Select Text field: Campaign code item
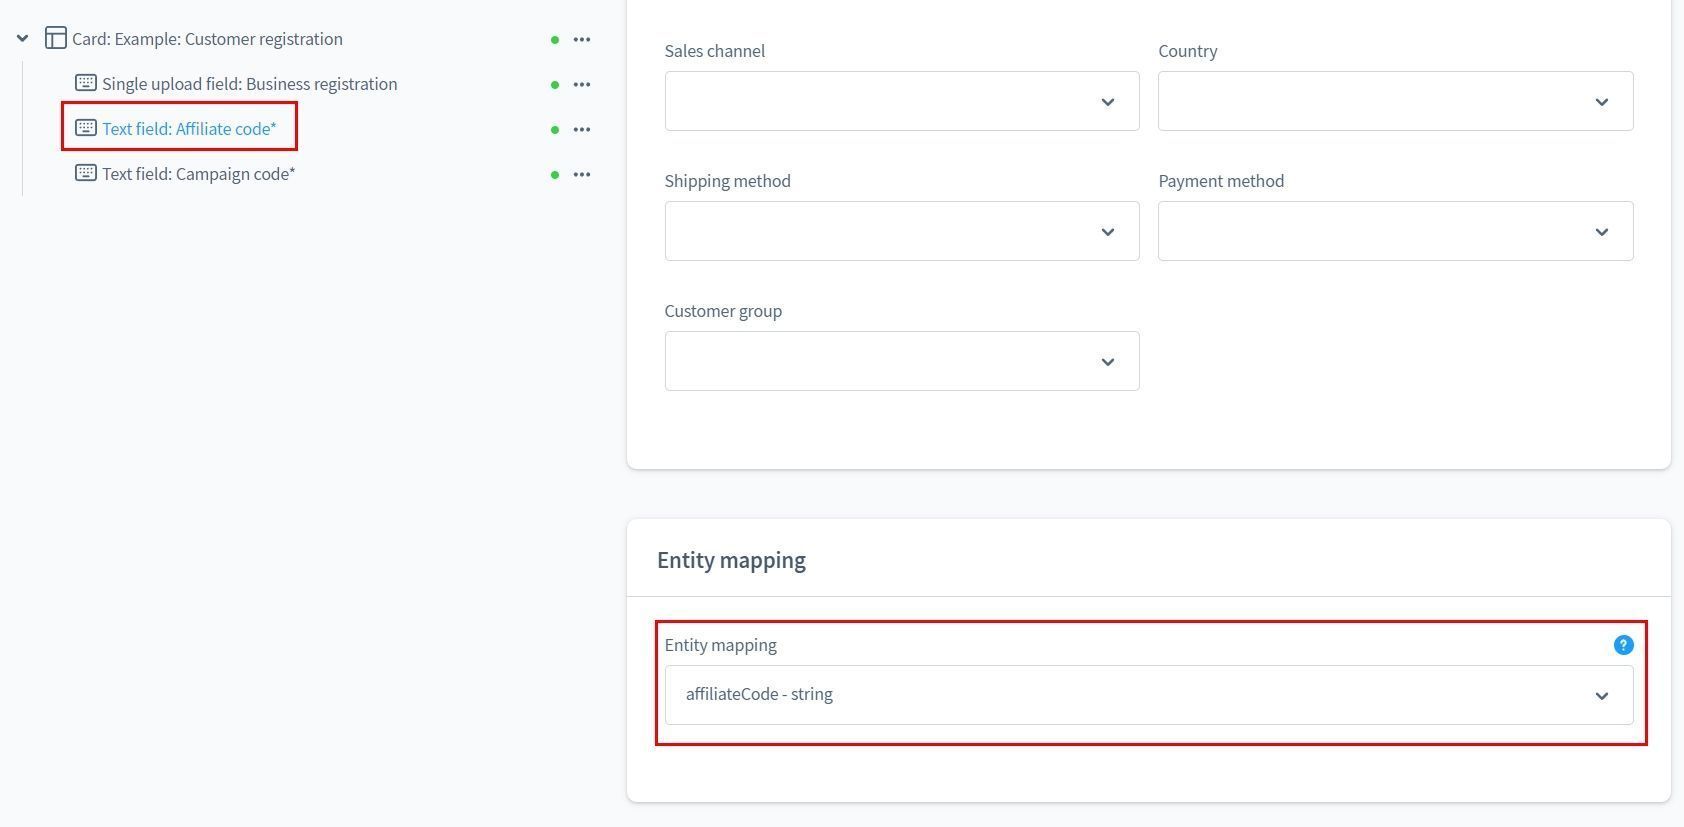The height and width of the screenshot is (827, 1684). tap(198, 174)
